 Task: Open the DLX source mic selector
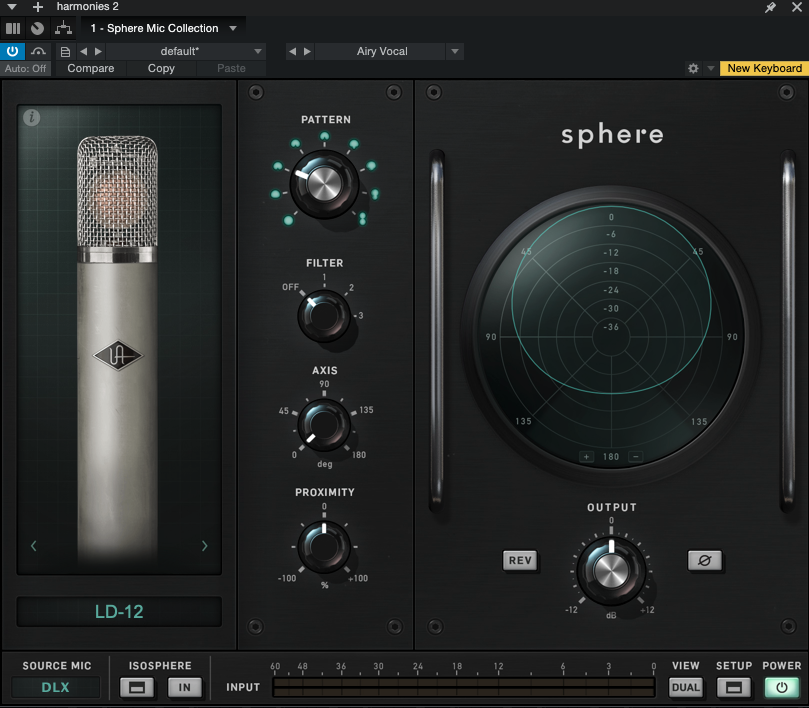tap(56, 687)
